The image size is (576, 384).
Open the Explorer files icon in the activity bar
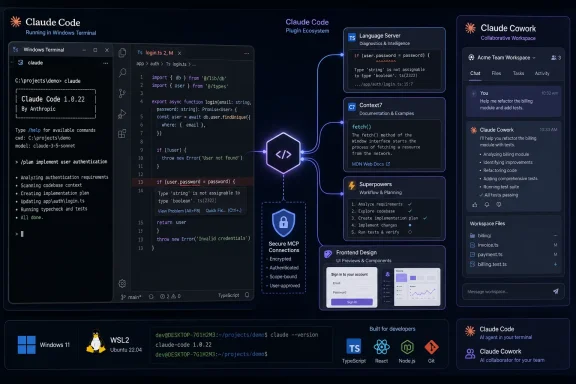(x=122, y=53)
